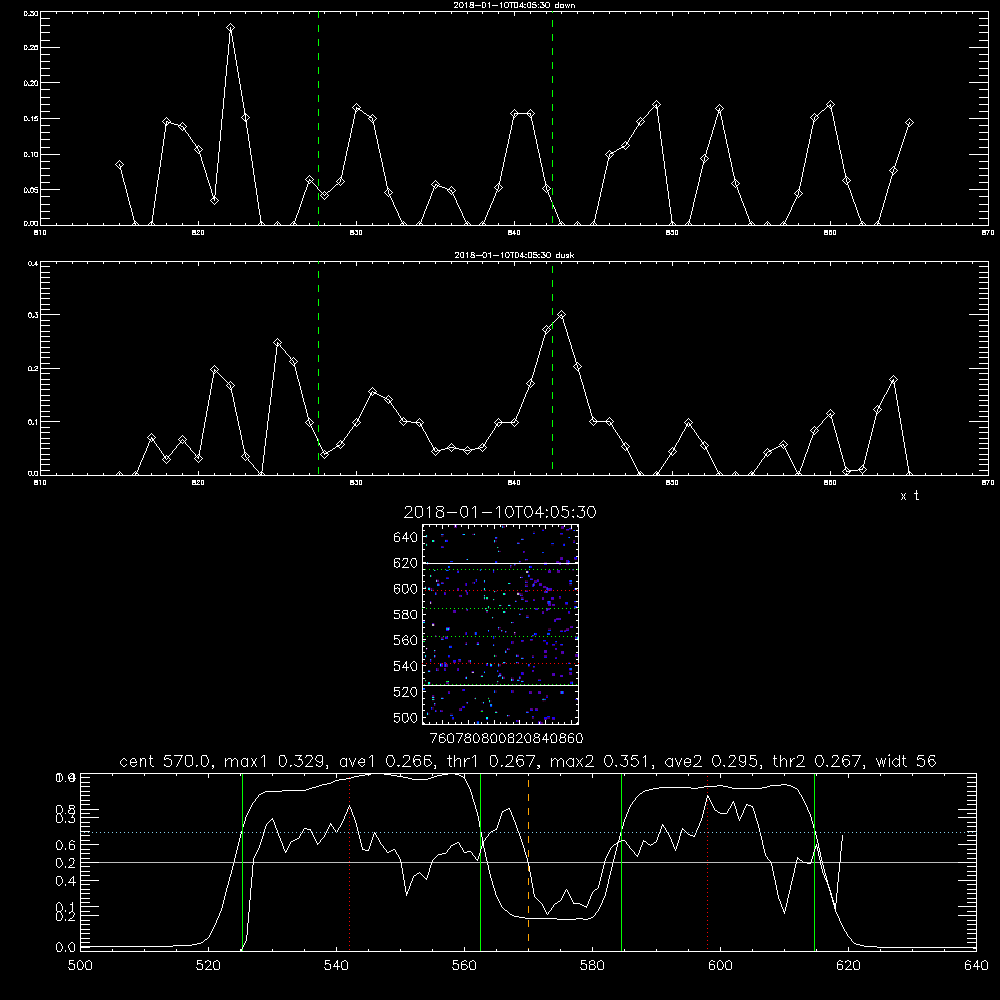
Task: Select the spectrogram thumbnail image
Action: coord(500,624)
